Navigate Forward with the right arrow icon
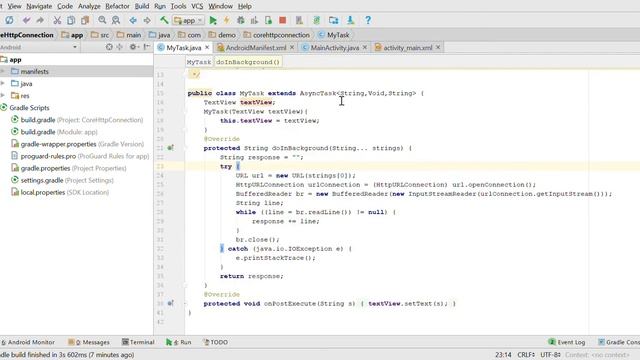Image resolution: width=640 pixels, height=360 pixels. point(147,20)
